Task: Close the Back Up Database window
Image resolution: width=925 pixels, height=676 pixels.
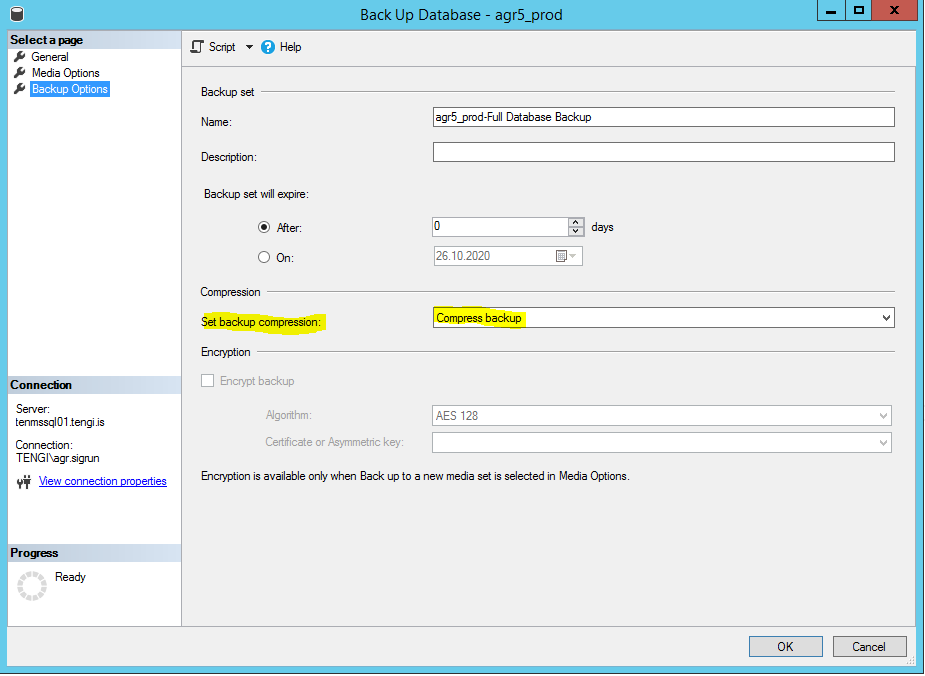Action: tap(894, 11)
